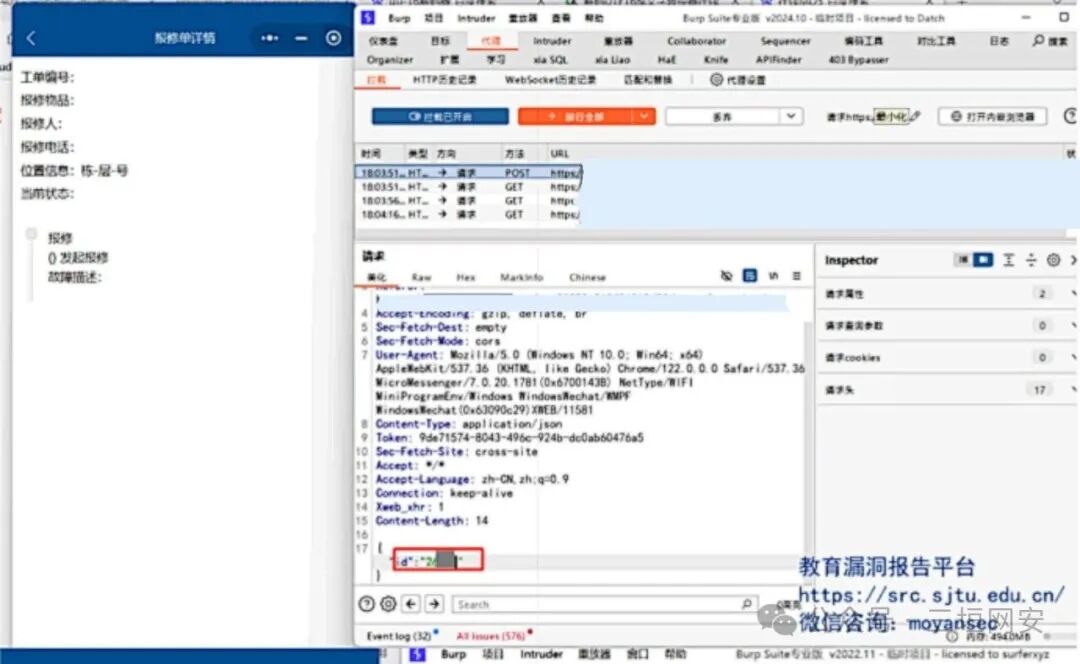Image resolution: width=1080 pixels, height=664 pixels.
Task: Open the three-dots more options menu
Action: [x=269, y=39]
